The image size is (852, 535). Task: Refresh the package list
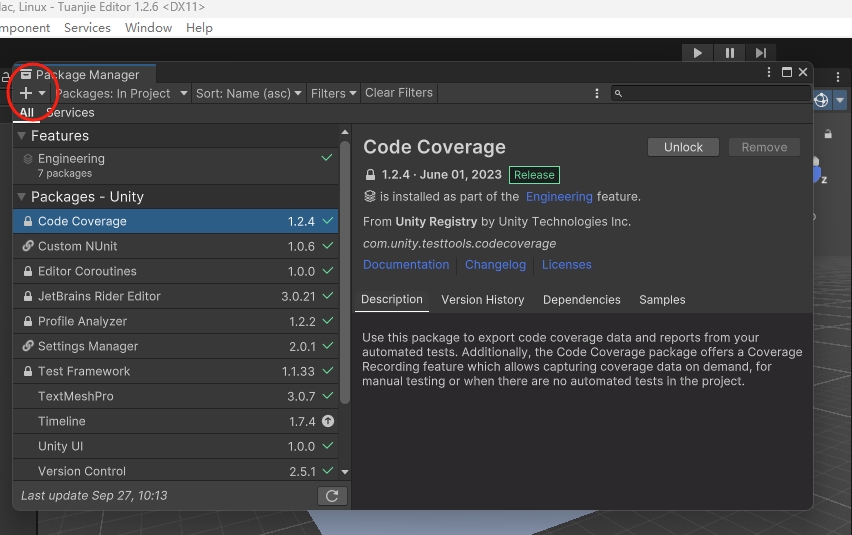(332, 495)
